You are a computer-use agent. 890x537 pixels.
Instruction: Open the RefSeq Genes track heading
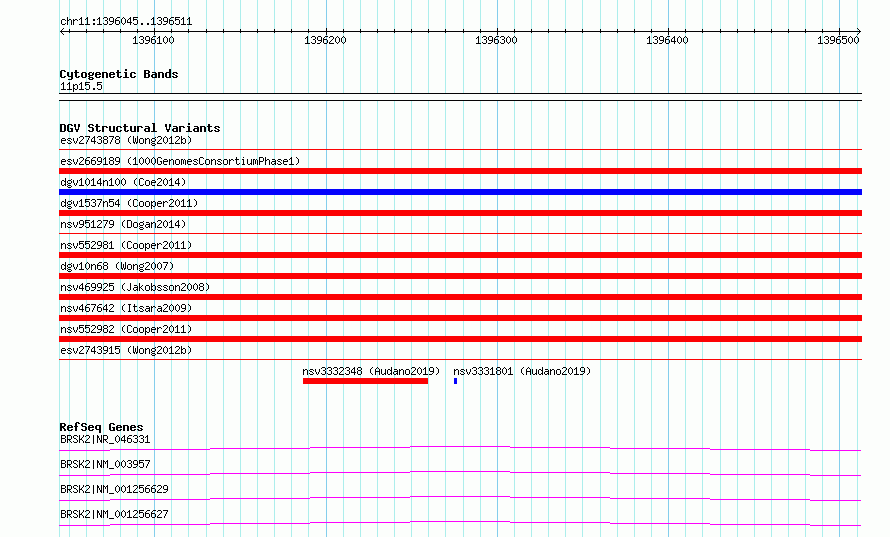pyautogui.click(x=101, y=427)
